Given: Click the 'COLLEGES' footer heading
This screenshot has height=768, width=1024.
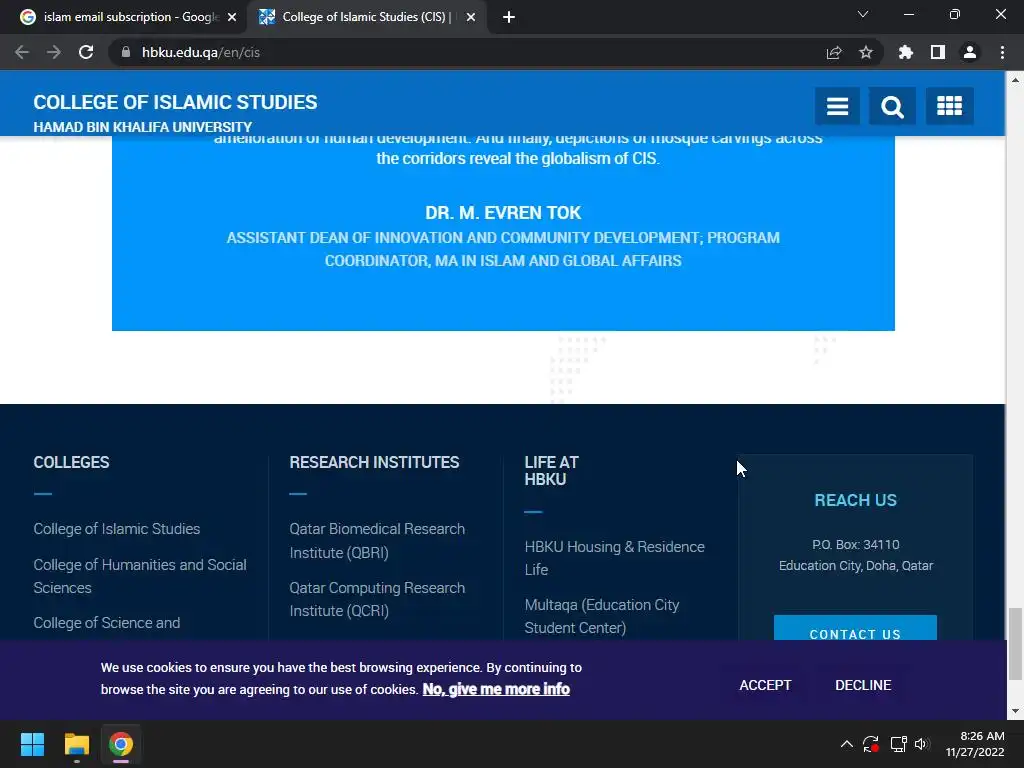Looking at the screenshot, I should pyautogui.click(x=71, y=462).
